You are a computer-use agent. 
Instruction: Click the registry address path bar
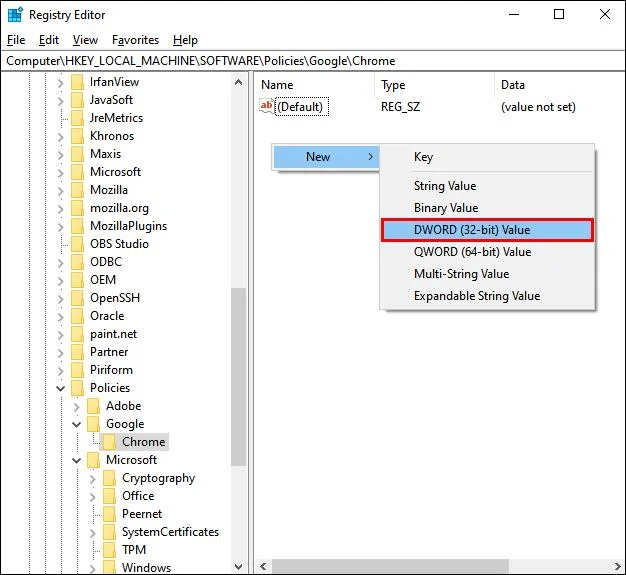point(313,61)
